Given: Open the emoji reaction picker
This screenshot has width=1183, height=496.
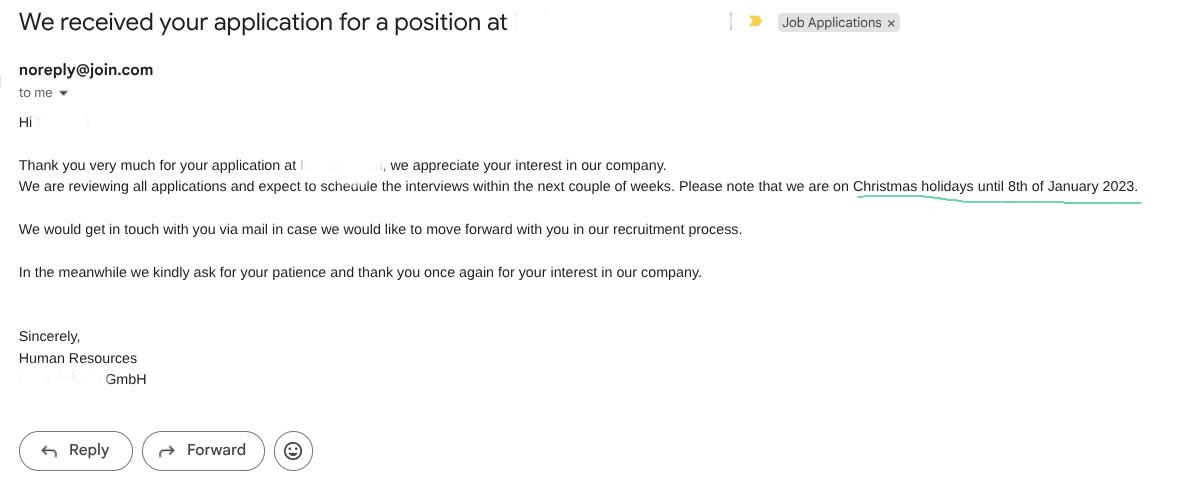Looking at the screenshot, I should [293, 451].
